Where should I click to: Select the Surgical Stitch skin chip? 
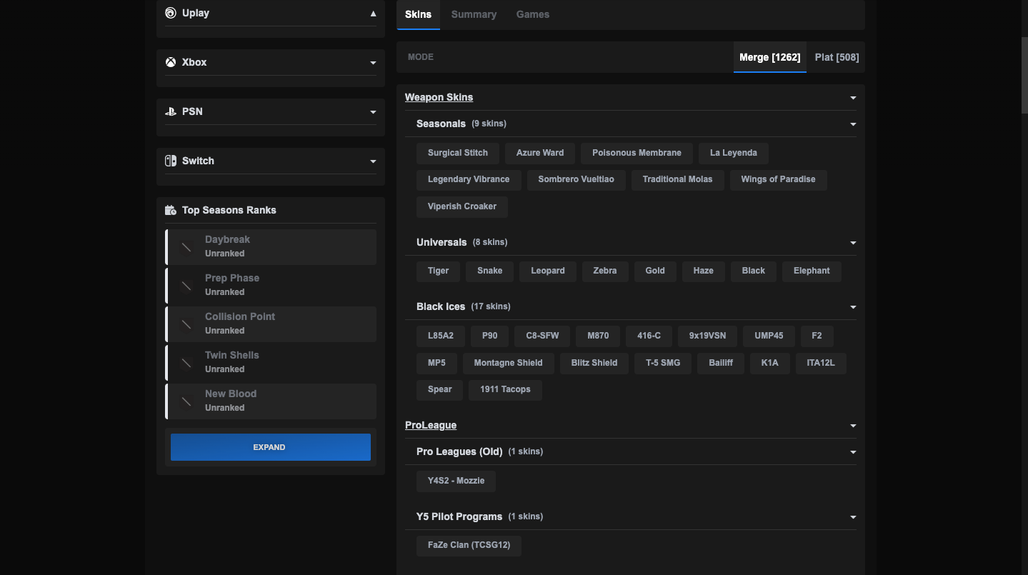[458, 153]
